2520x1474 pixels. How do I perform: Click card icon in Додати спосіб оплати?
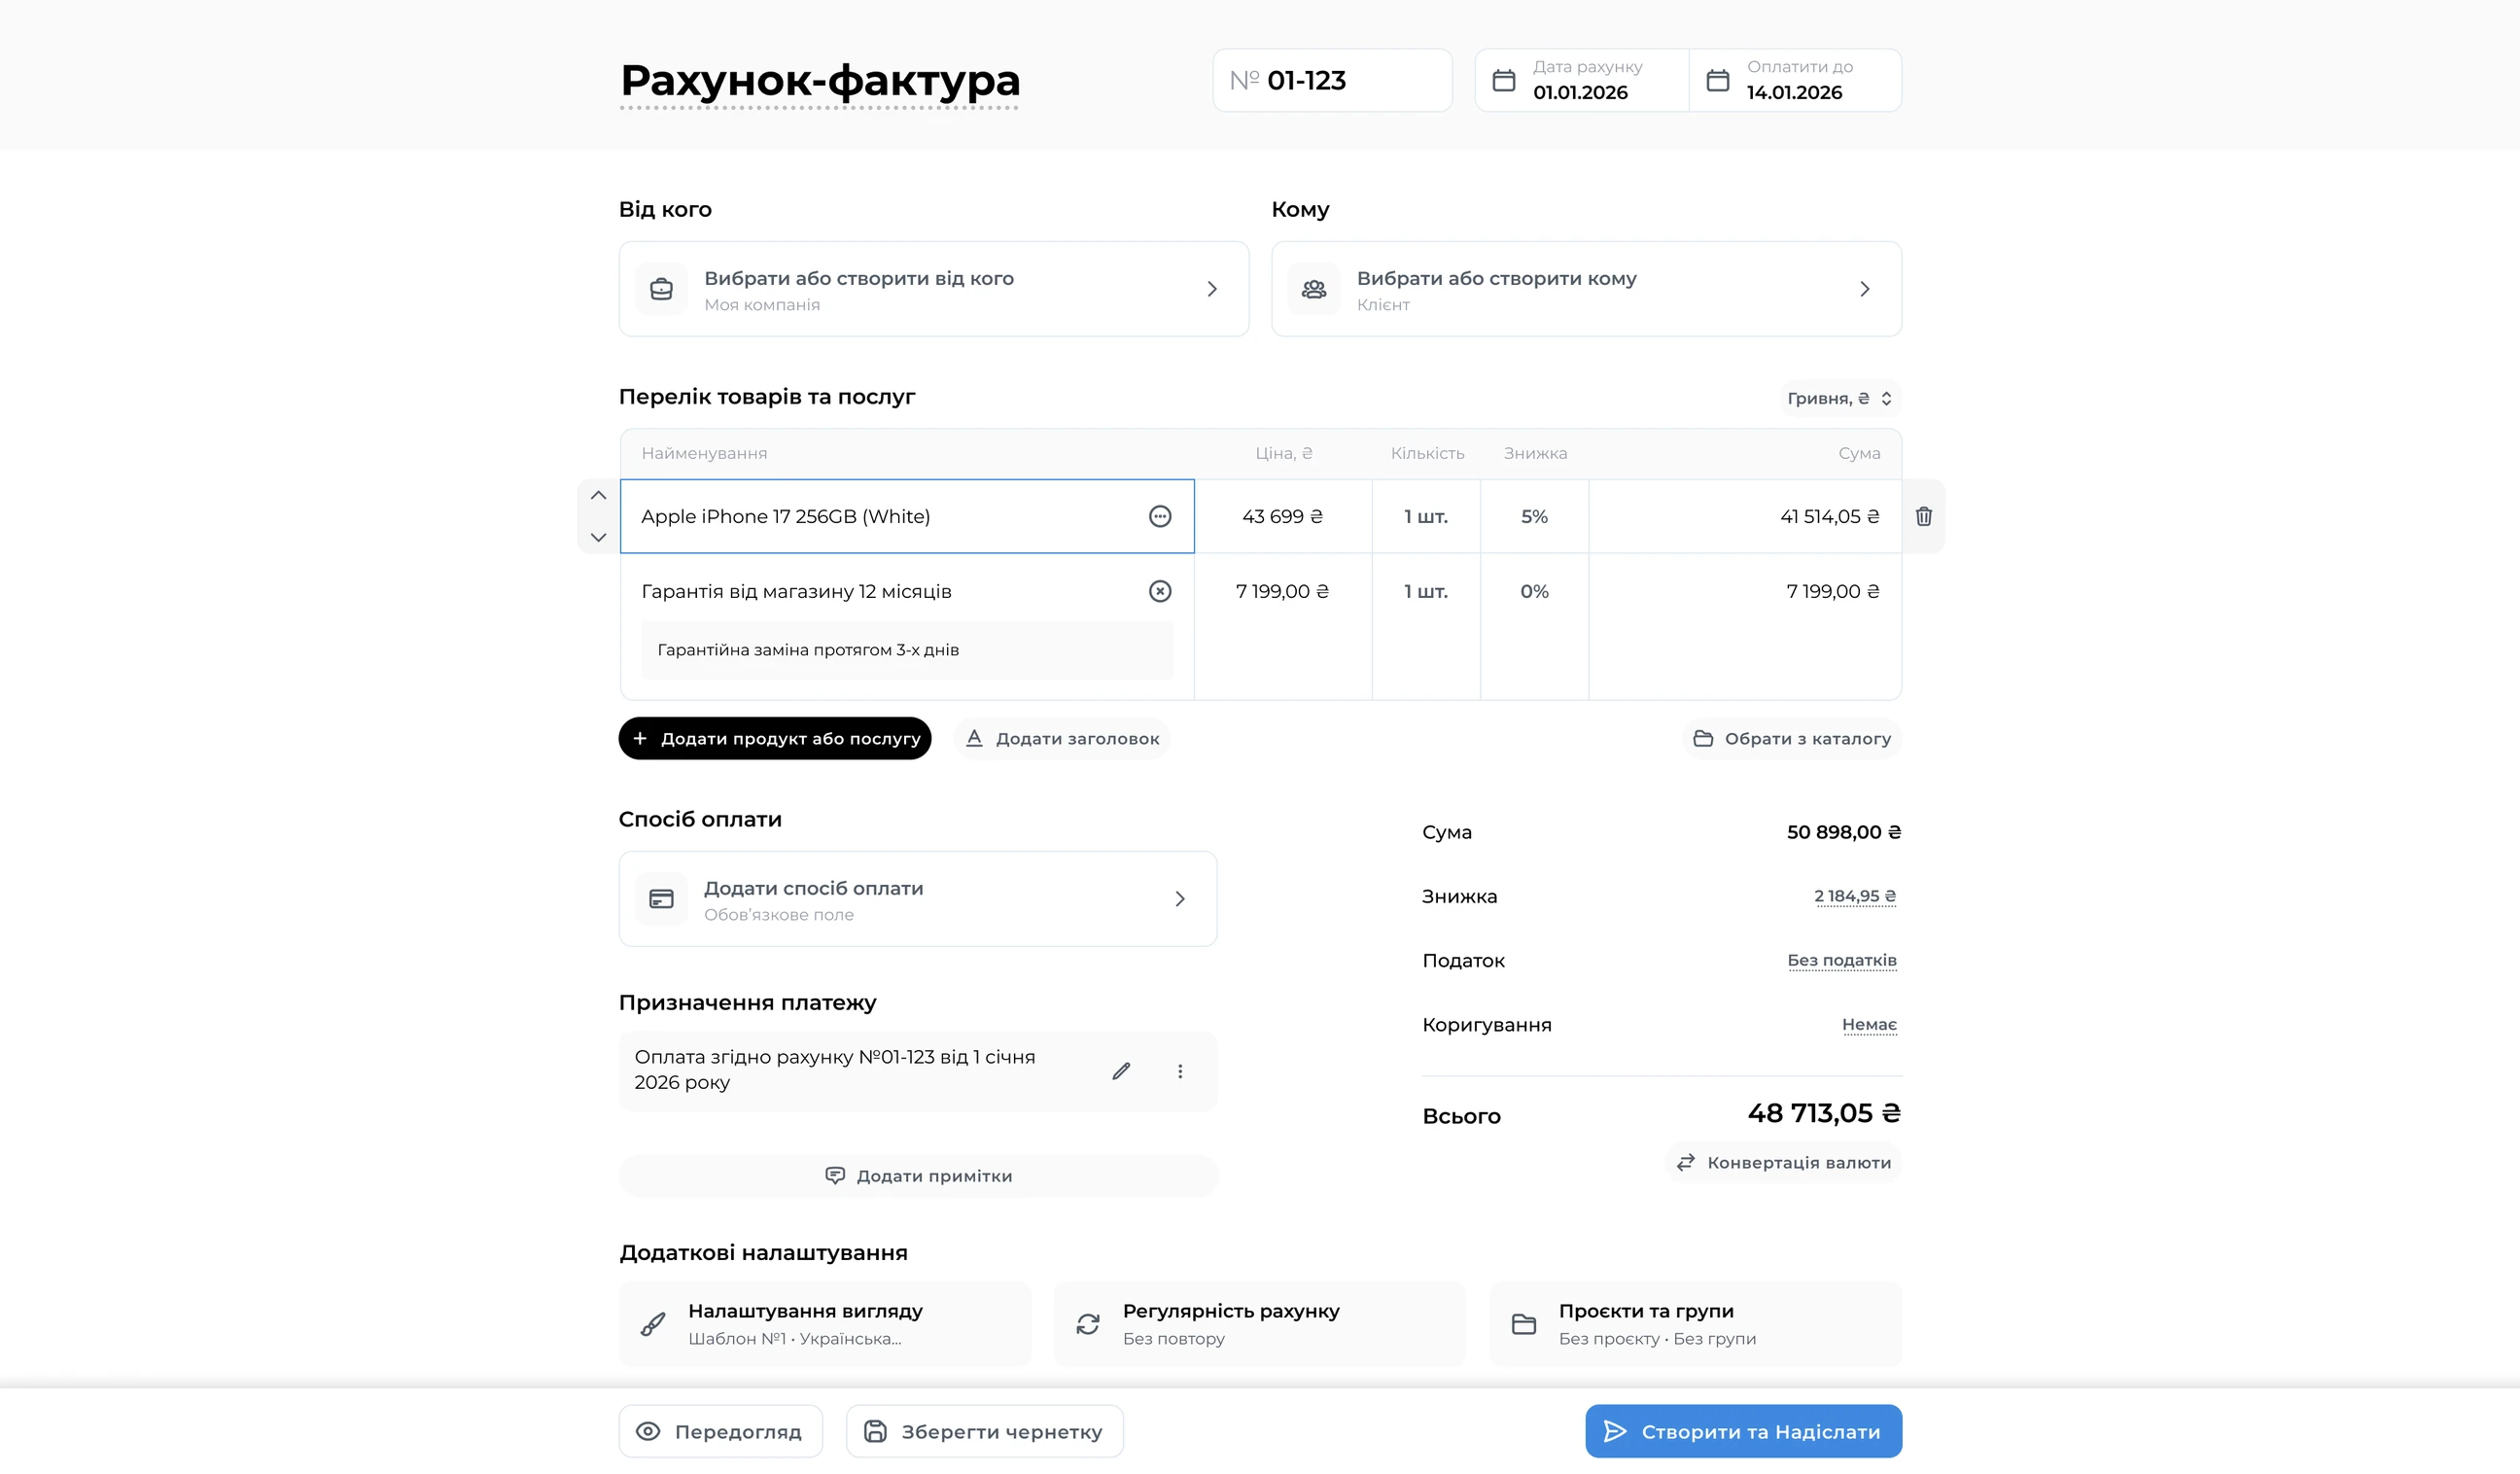[x=661, y=899]
